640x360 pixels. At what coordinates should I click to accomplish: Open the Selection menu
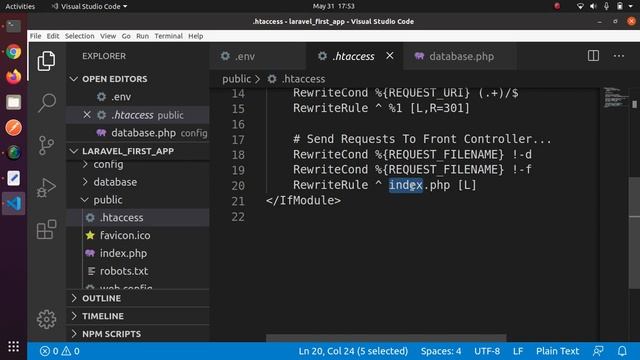click(79, 36)
